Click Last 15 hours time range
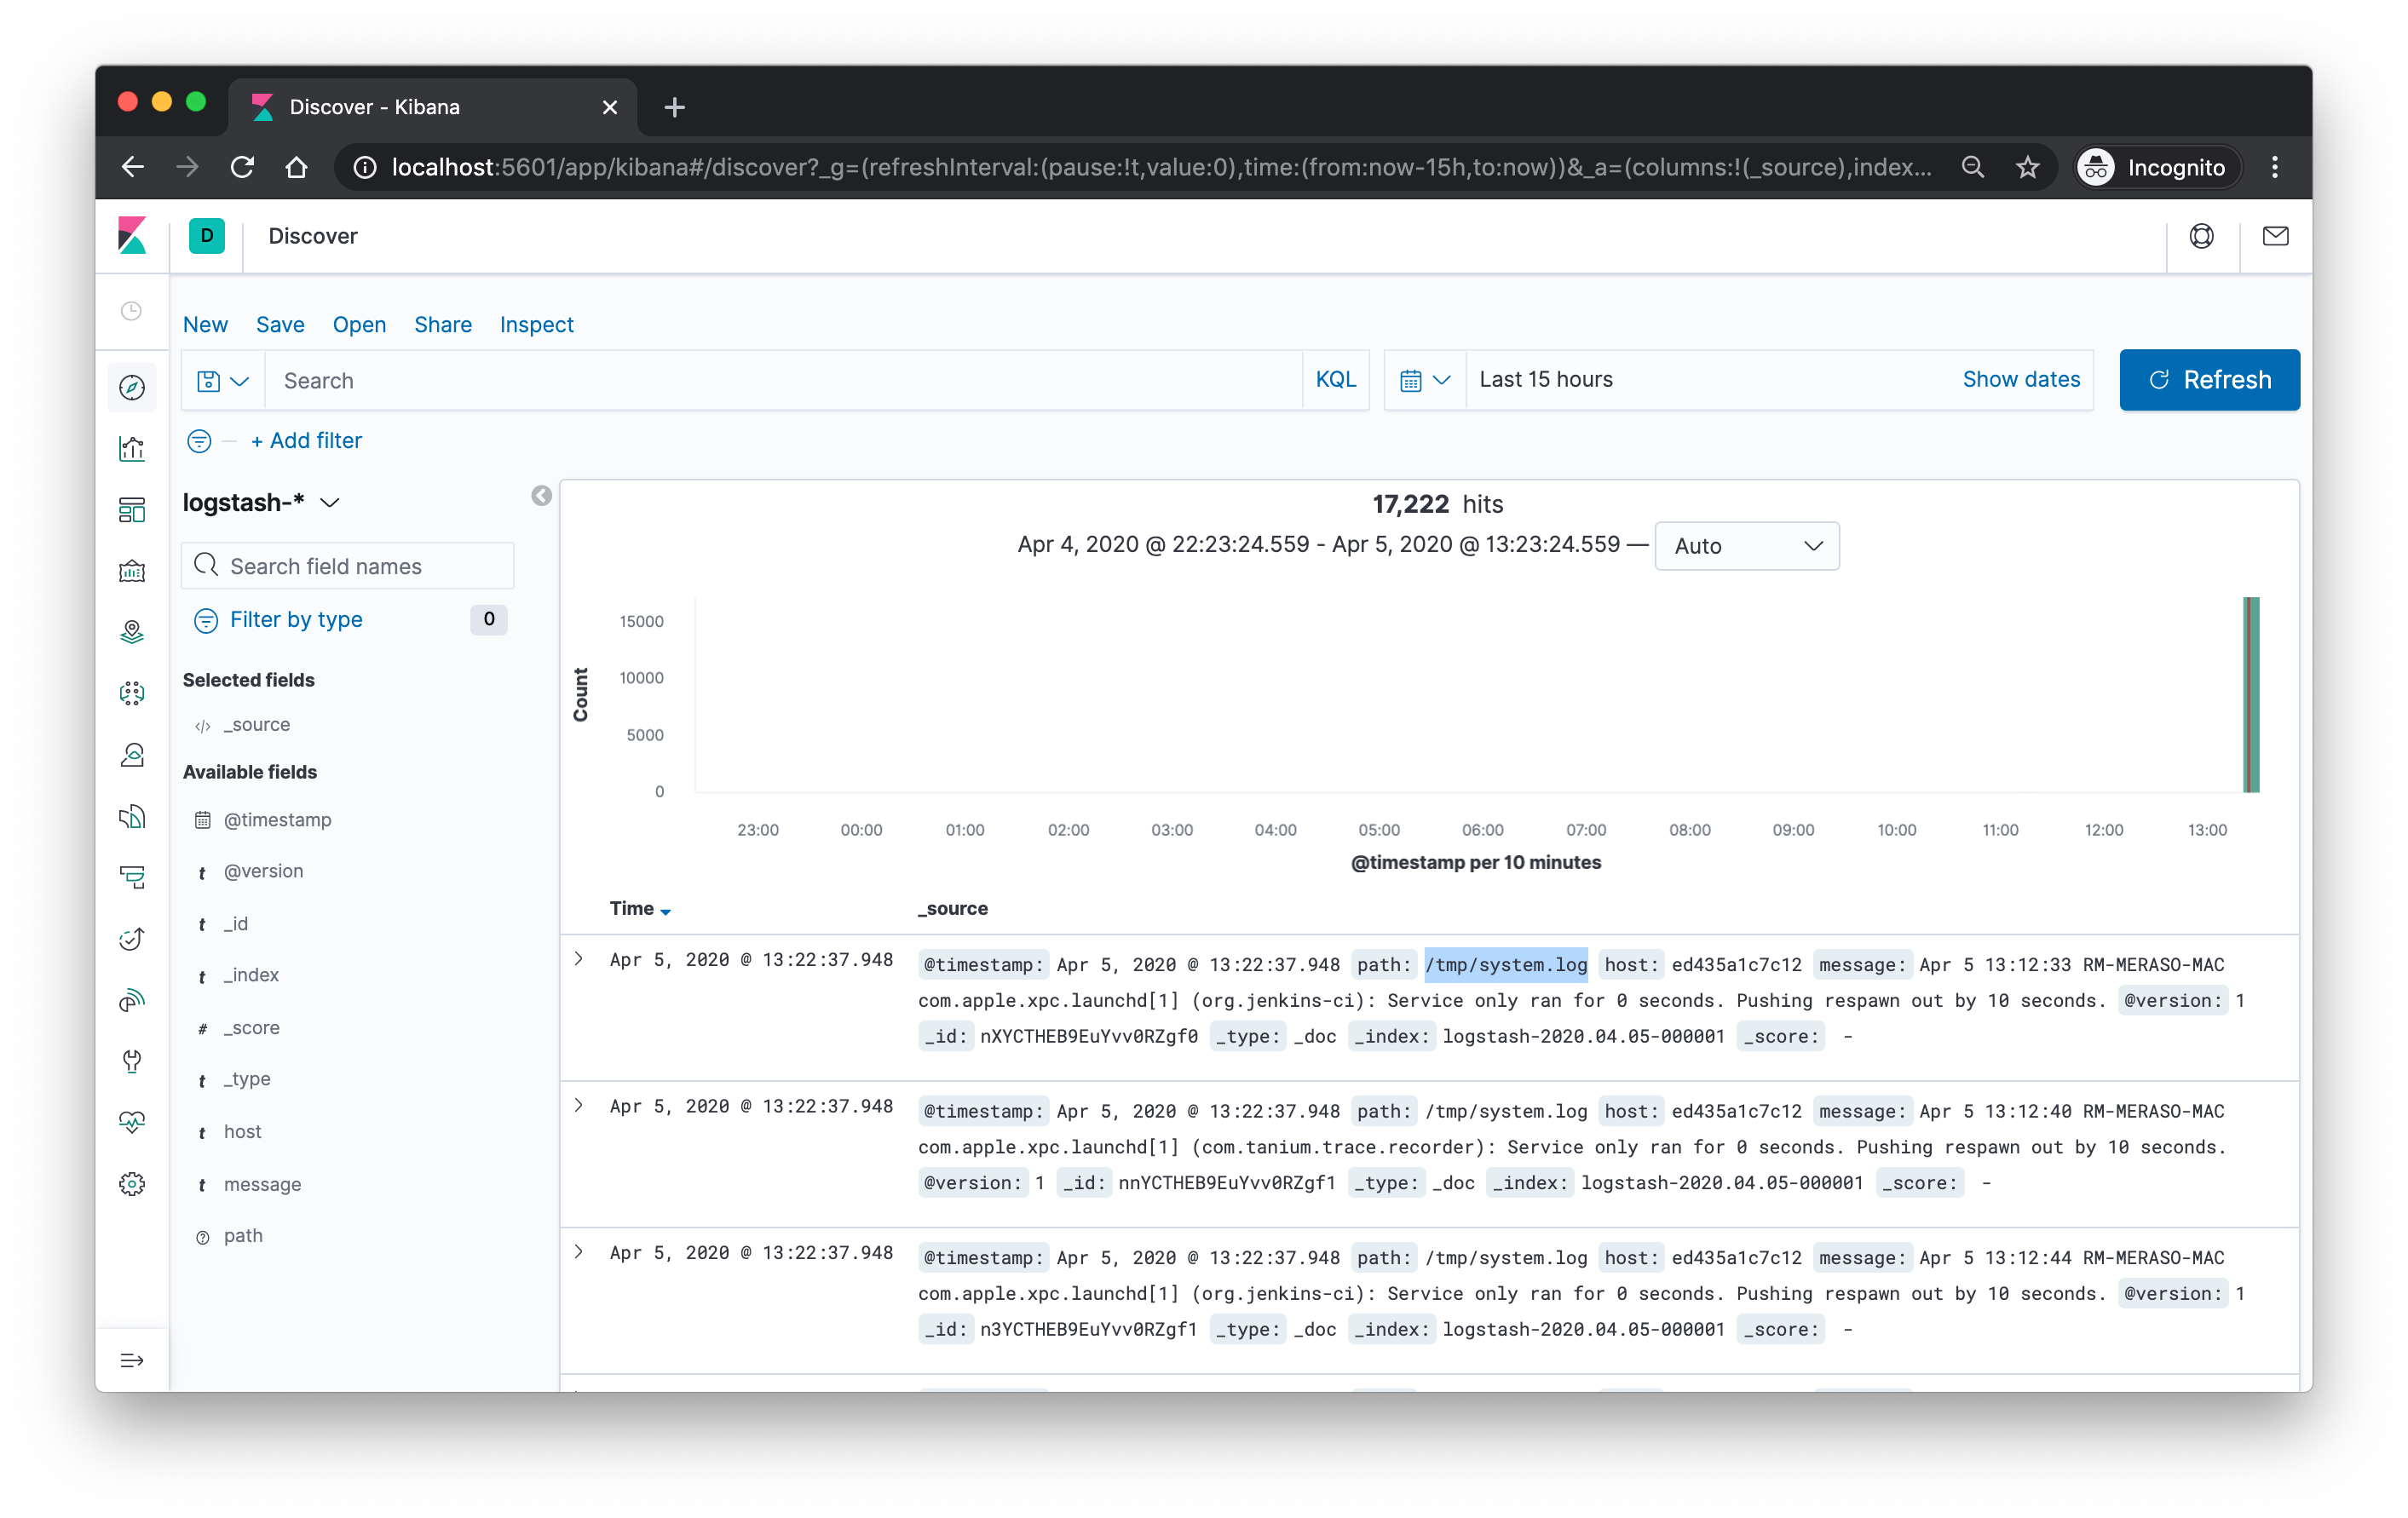2408x1518 pixels. (x=1546, y=379)
